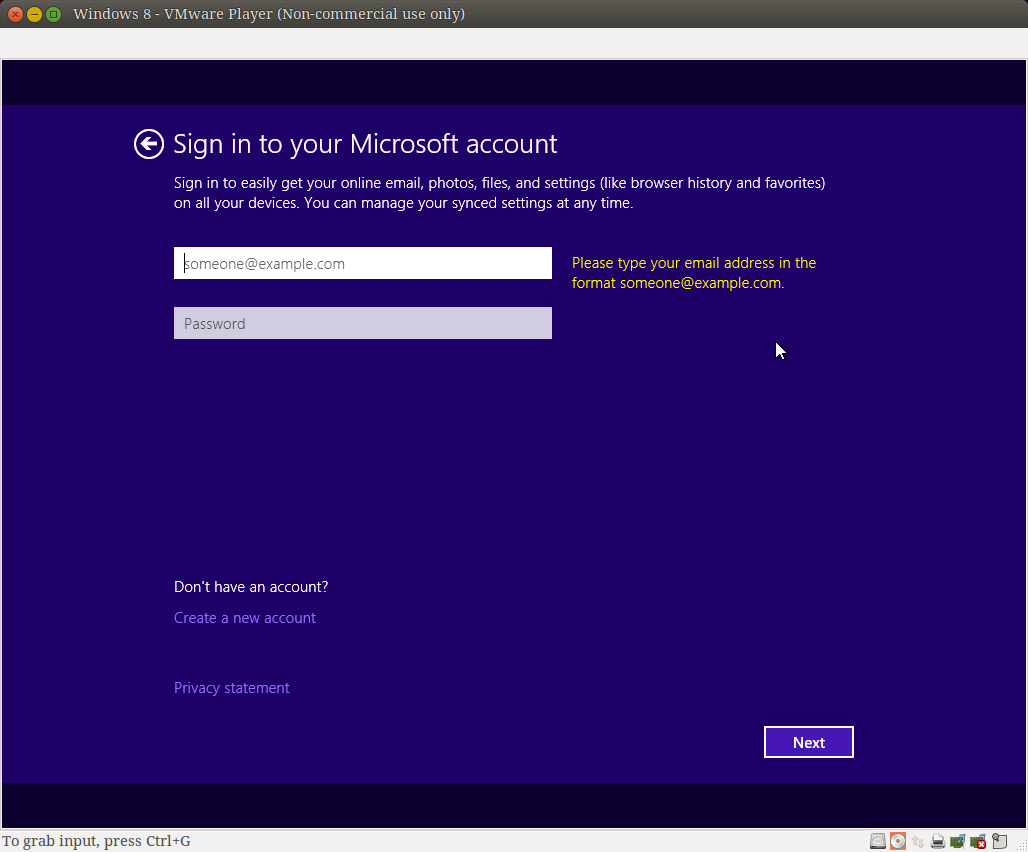Focus the email address input field
This screenshot has height=852, width=1028.
pyautogui.click(x=363, y=263)
